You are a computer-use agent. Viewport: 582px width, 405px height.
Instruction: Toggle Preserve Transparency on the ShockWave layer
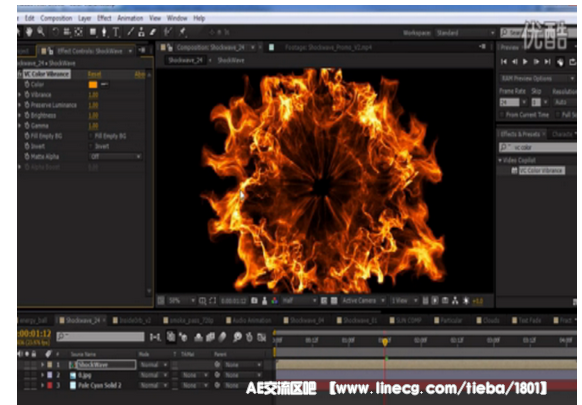pyautogui.click(x=175, y=365)
